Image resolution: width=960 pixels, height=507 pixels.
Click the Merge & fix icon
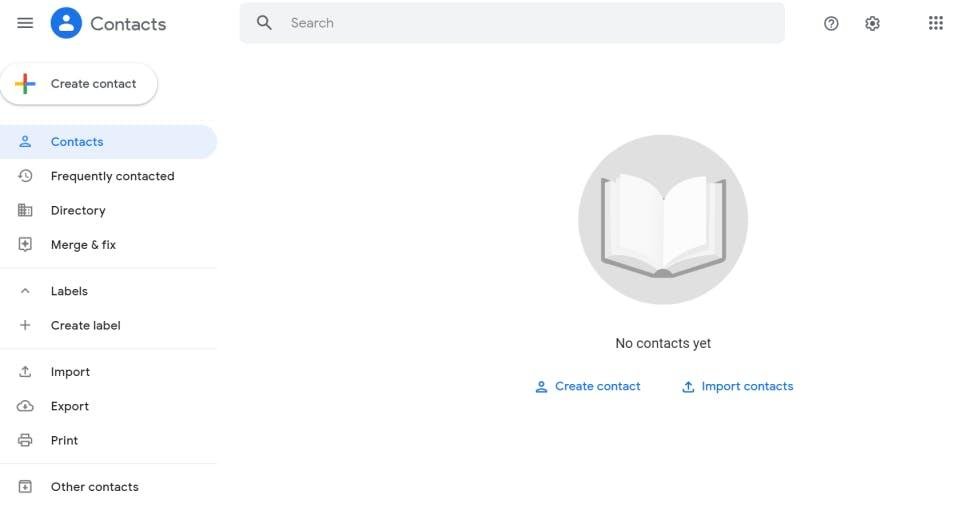tap(26, 245)
